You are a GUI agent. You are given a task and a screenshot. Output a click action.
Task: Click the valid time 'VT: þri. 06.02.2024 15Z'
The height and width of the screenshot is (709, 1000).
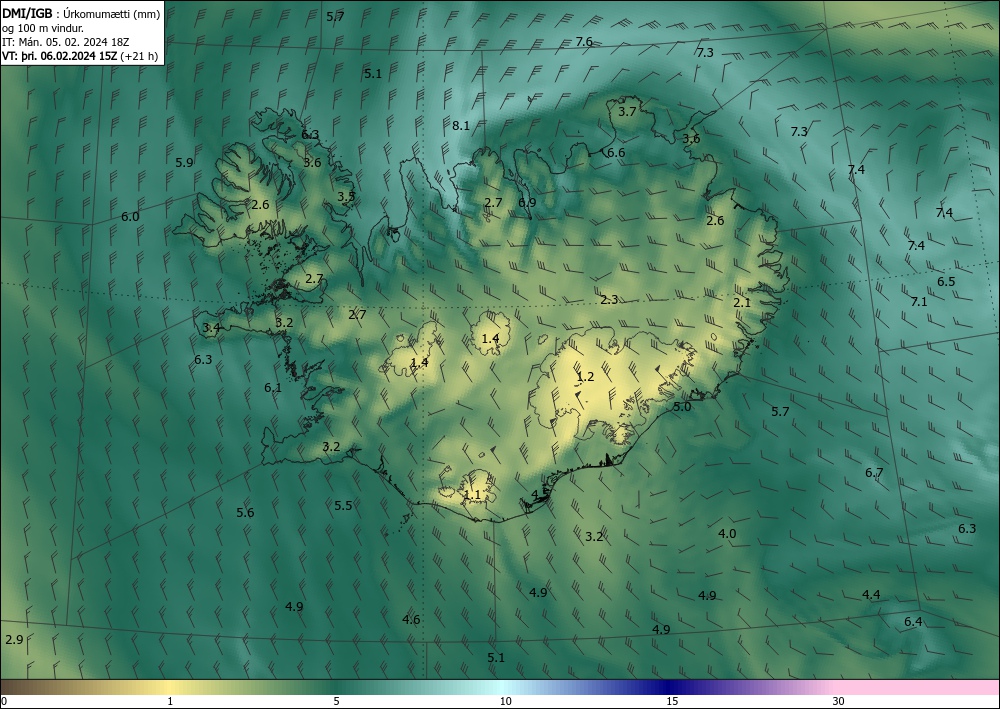(59, 56)
